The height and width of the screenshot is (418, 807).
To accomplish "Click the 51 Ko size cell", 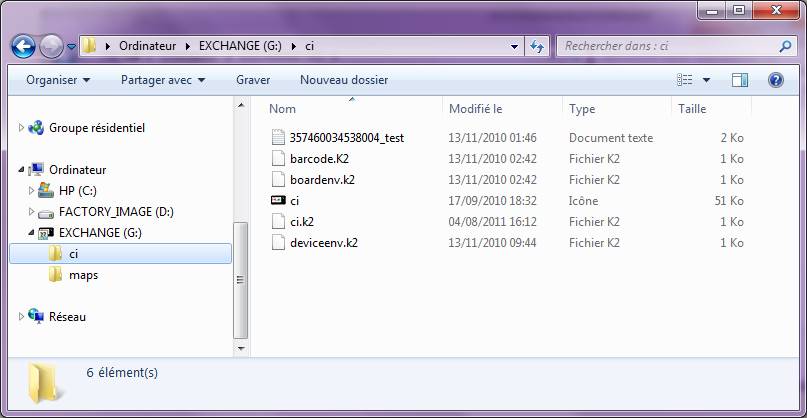I will pos(729,201).
